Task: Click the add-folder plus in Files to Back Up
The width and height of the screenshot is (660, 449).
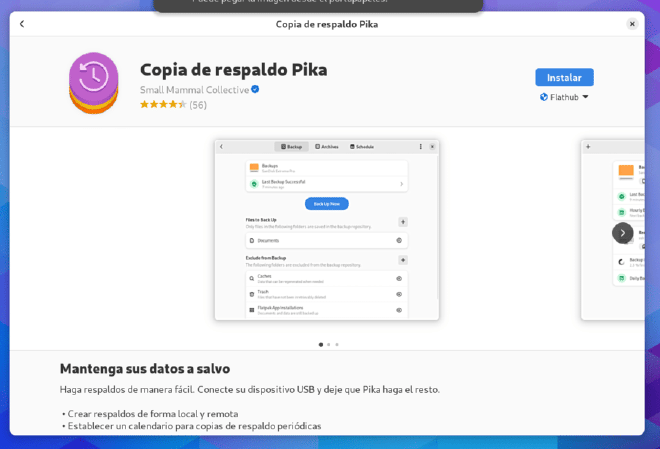Action: [x=403, y=222]
